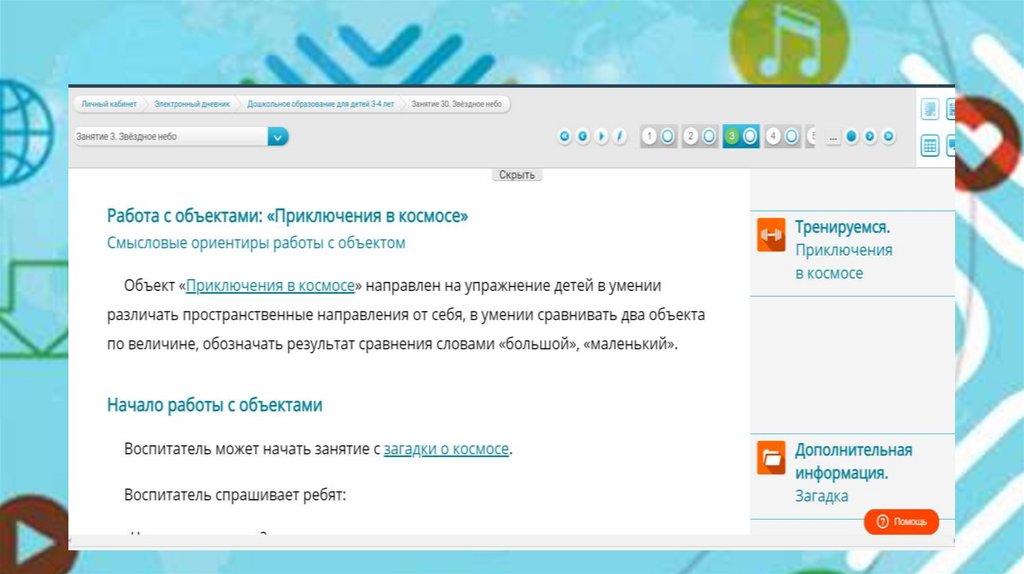Select page 3 in the pagination
The width and height of the screenshot is (1024, 574).
732,137
